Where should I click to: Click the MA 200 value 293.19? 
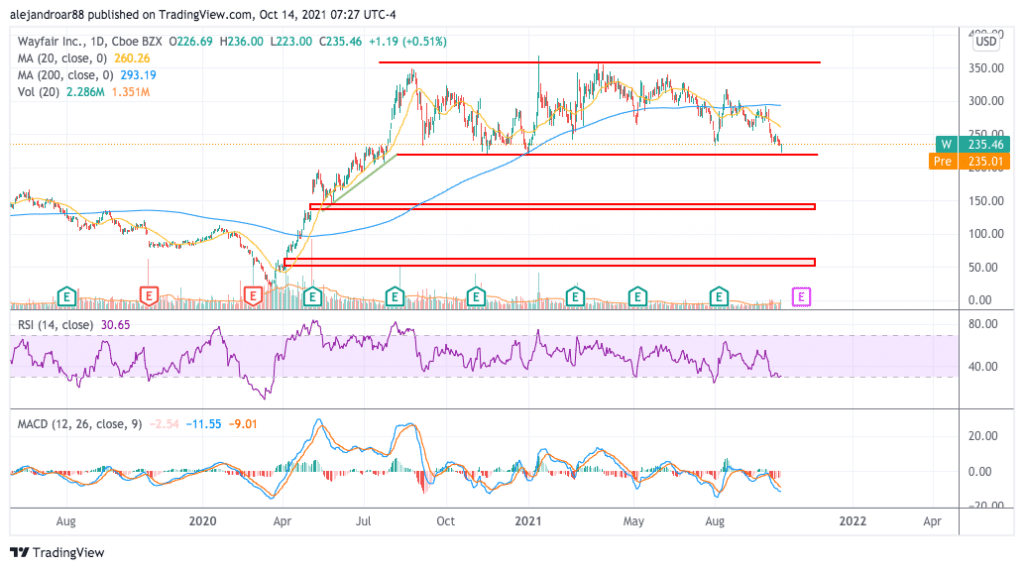pyautogui.click(x=138, y=75)
